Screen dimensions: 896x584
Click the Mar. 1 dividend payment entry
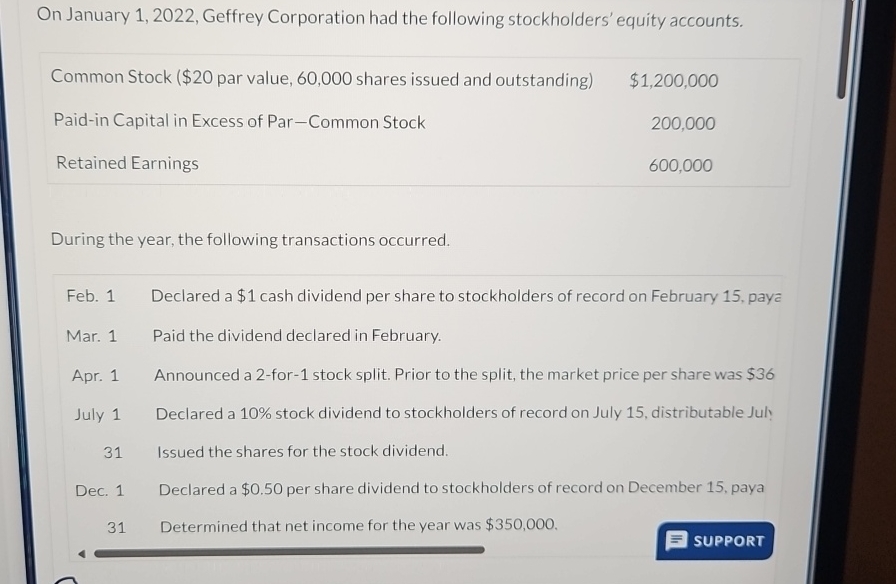(x=300, y=335)
